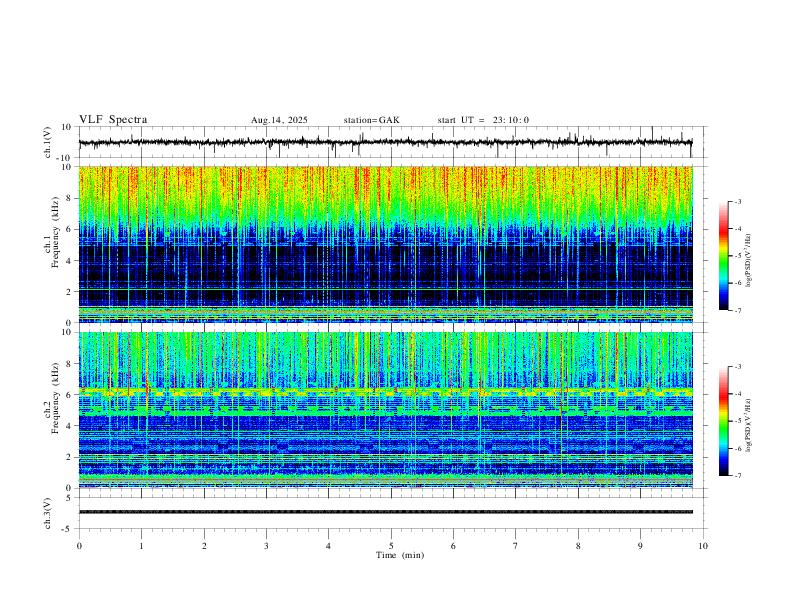This screenshot has width=792, height=612.
Task: Click the 'station=GAK' label
Action: (x=371, y=120)
